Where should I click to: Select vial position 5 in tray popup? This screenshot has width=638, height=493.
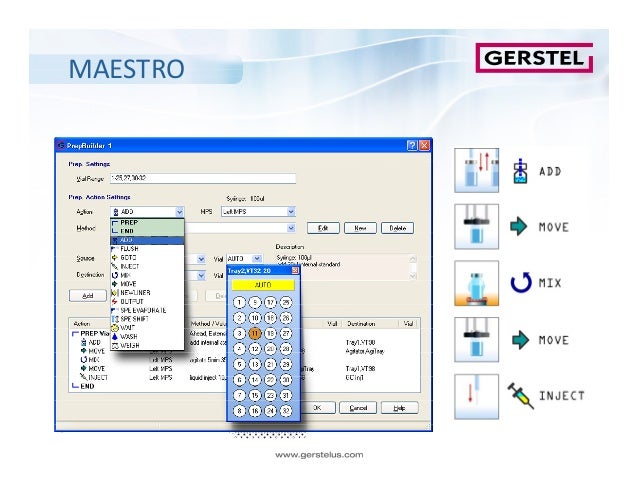click(x=239, y=364)
